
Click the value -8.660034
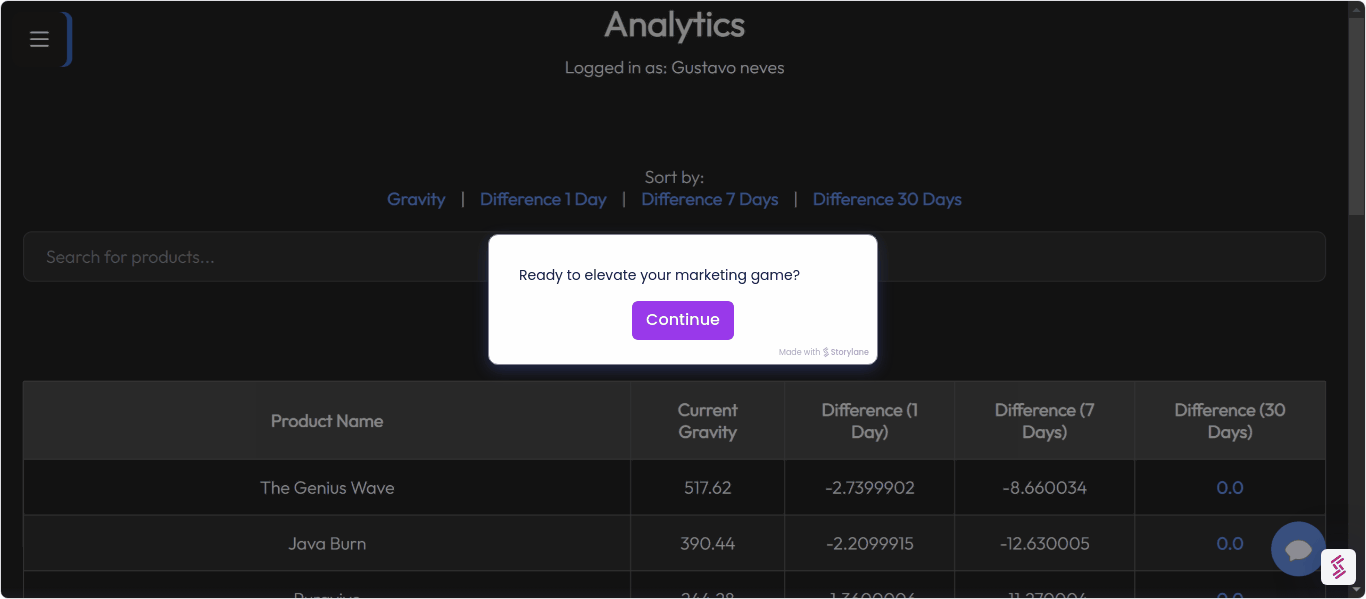coord(1045,488)
